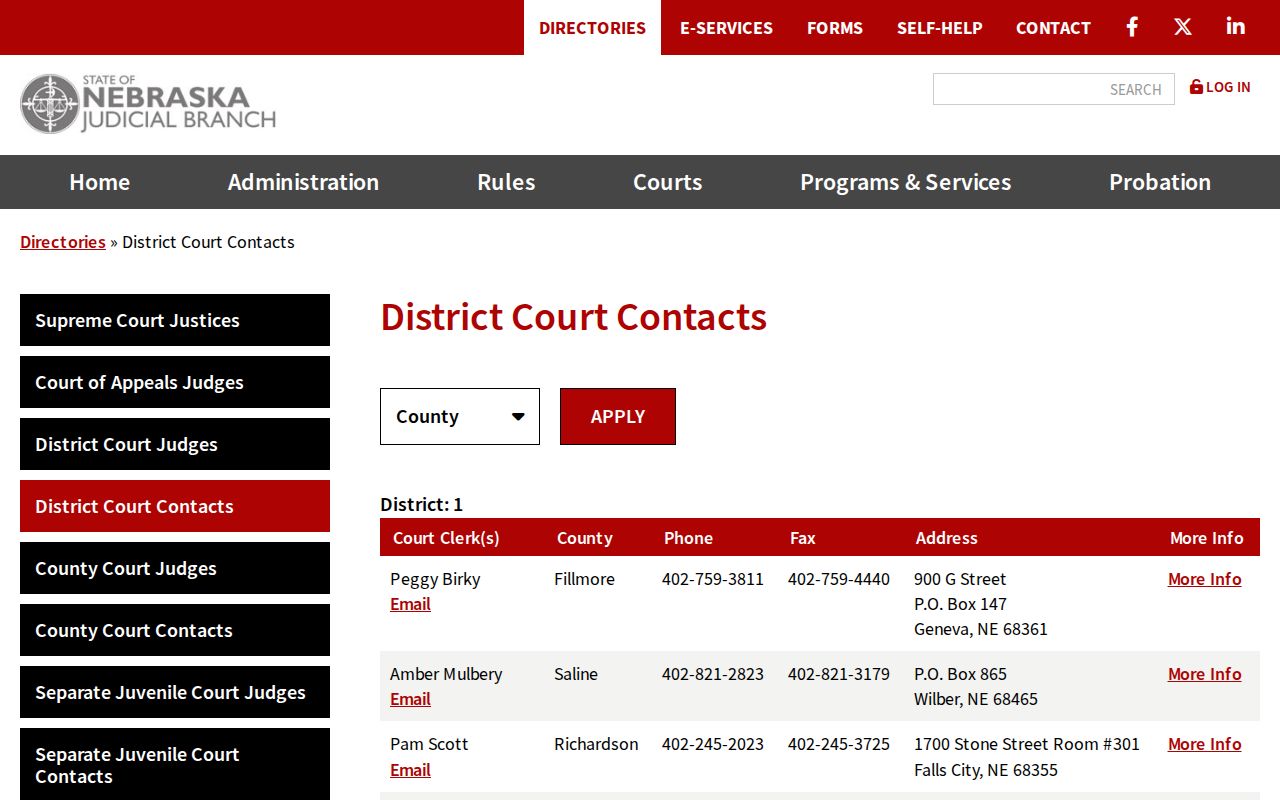Viewport: 1280px width, 800px height.
Task: Open the LinkedIn icon
Action: coord(1236,27)
